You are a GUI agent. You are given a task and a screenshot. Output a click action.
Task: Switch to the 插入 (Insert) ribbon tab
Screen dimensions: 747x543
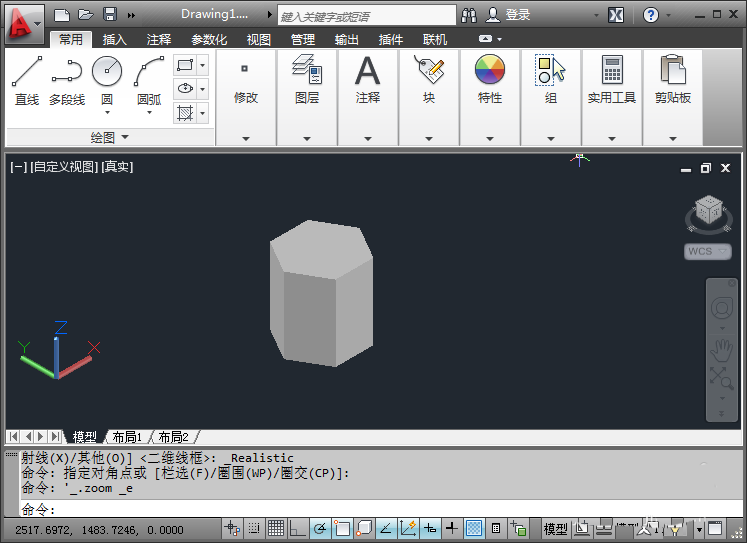[x=115, y=40]
